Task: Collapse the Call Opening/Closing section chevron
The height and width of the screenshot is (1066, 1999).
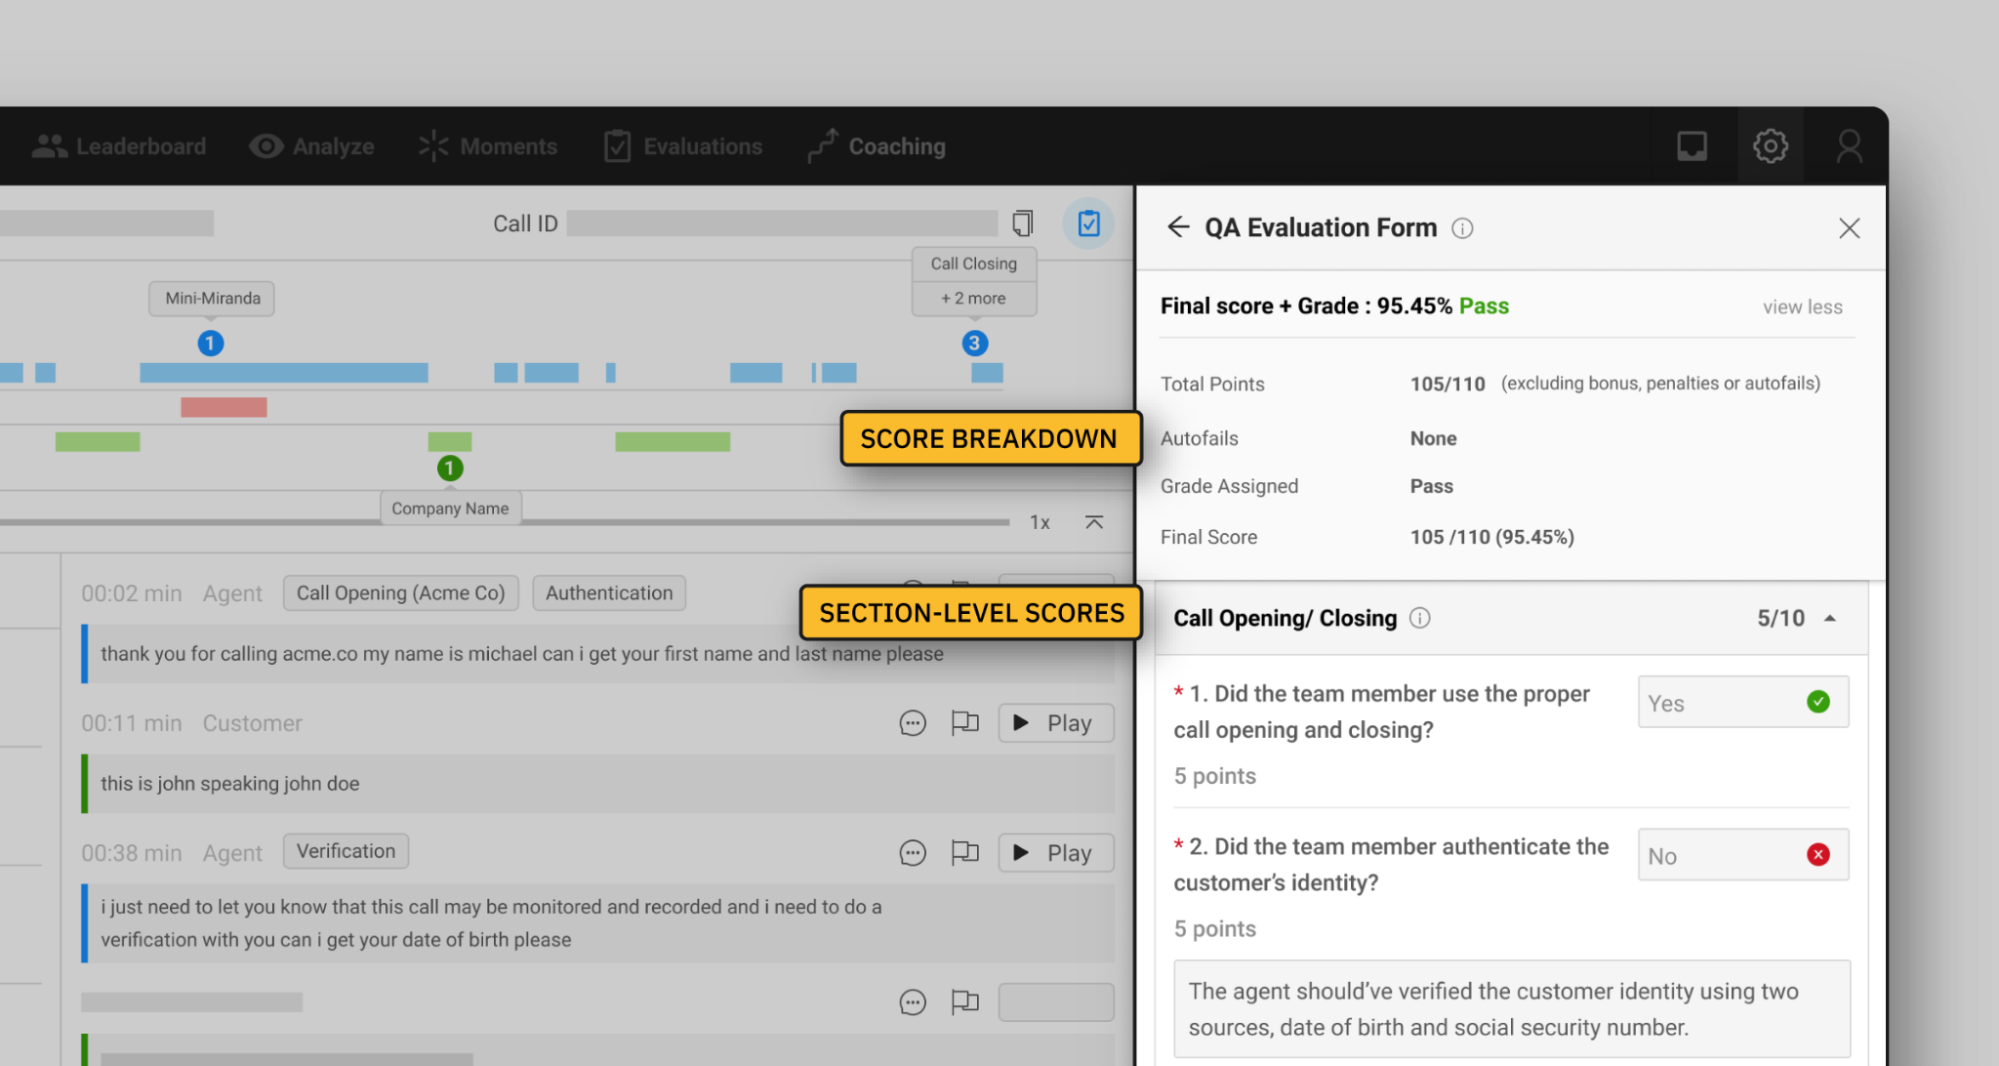Action: 1831,618
